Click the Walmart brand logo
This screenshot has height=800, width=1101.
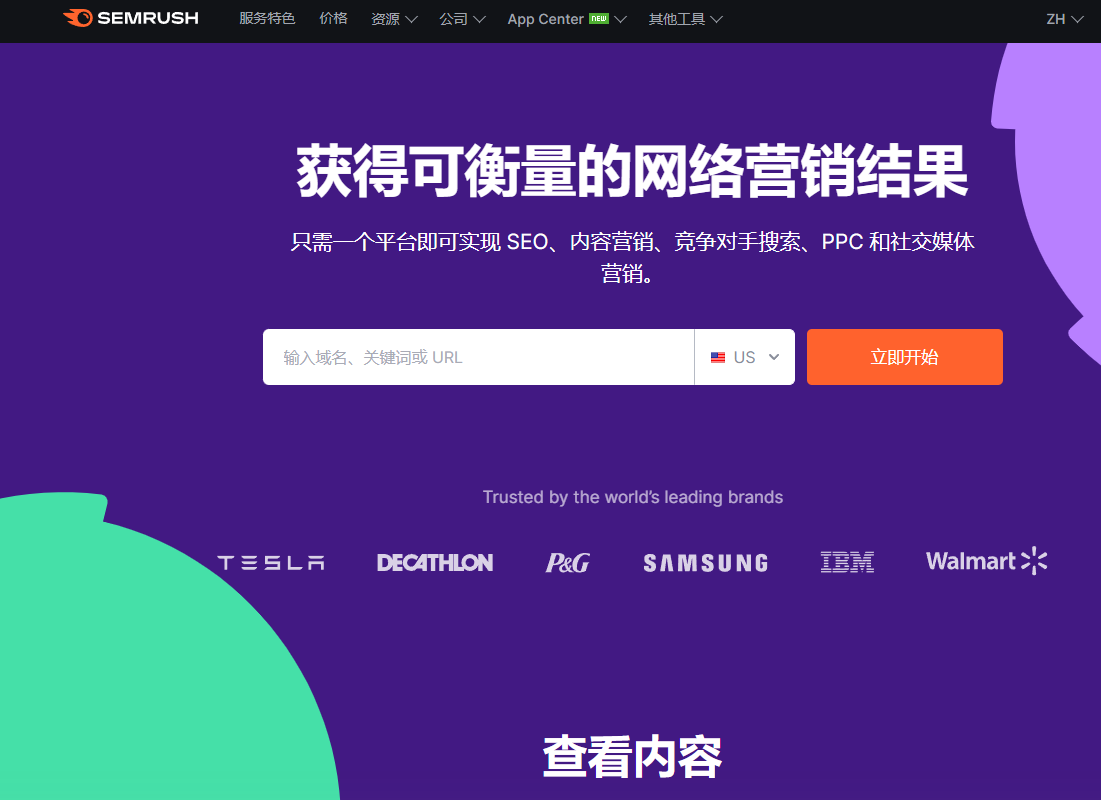click(x=987, y=561)
